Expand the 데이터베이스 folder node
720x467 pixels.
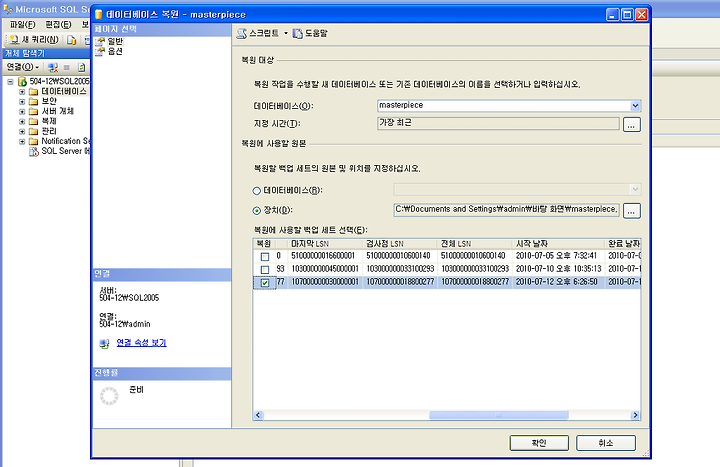[22, 92]
